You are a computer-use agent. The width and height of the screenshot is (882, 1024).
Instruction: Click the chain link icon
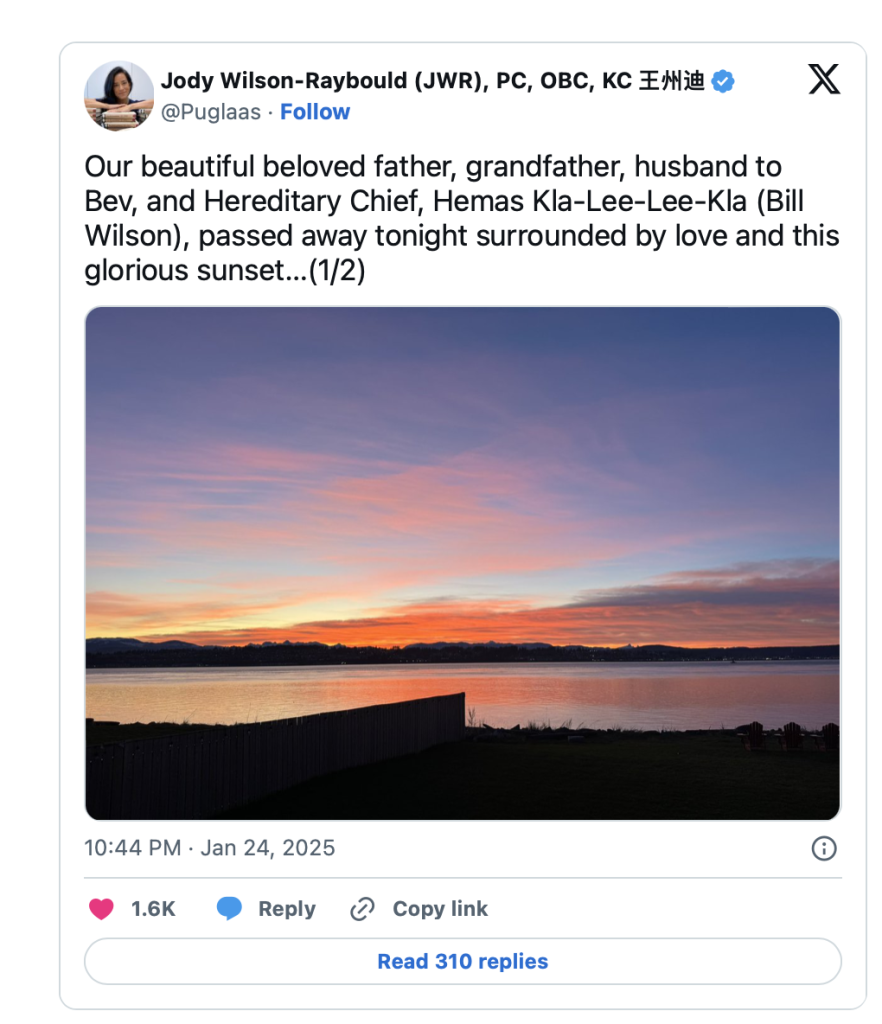click(x=362, y=909)
